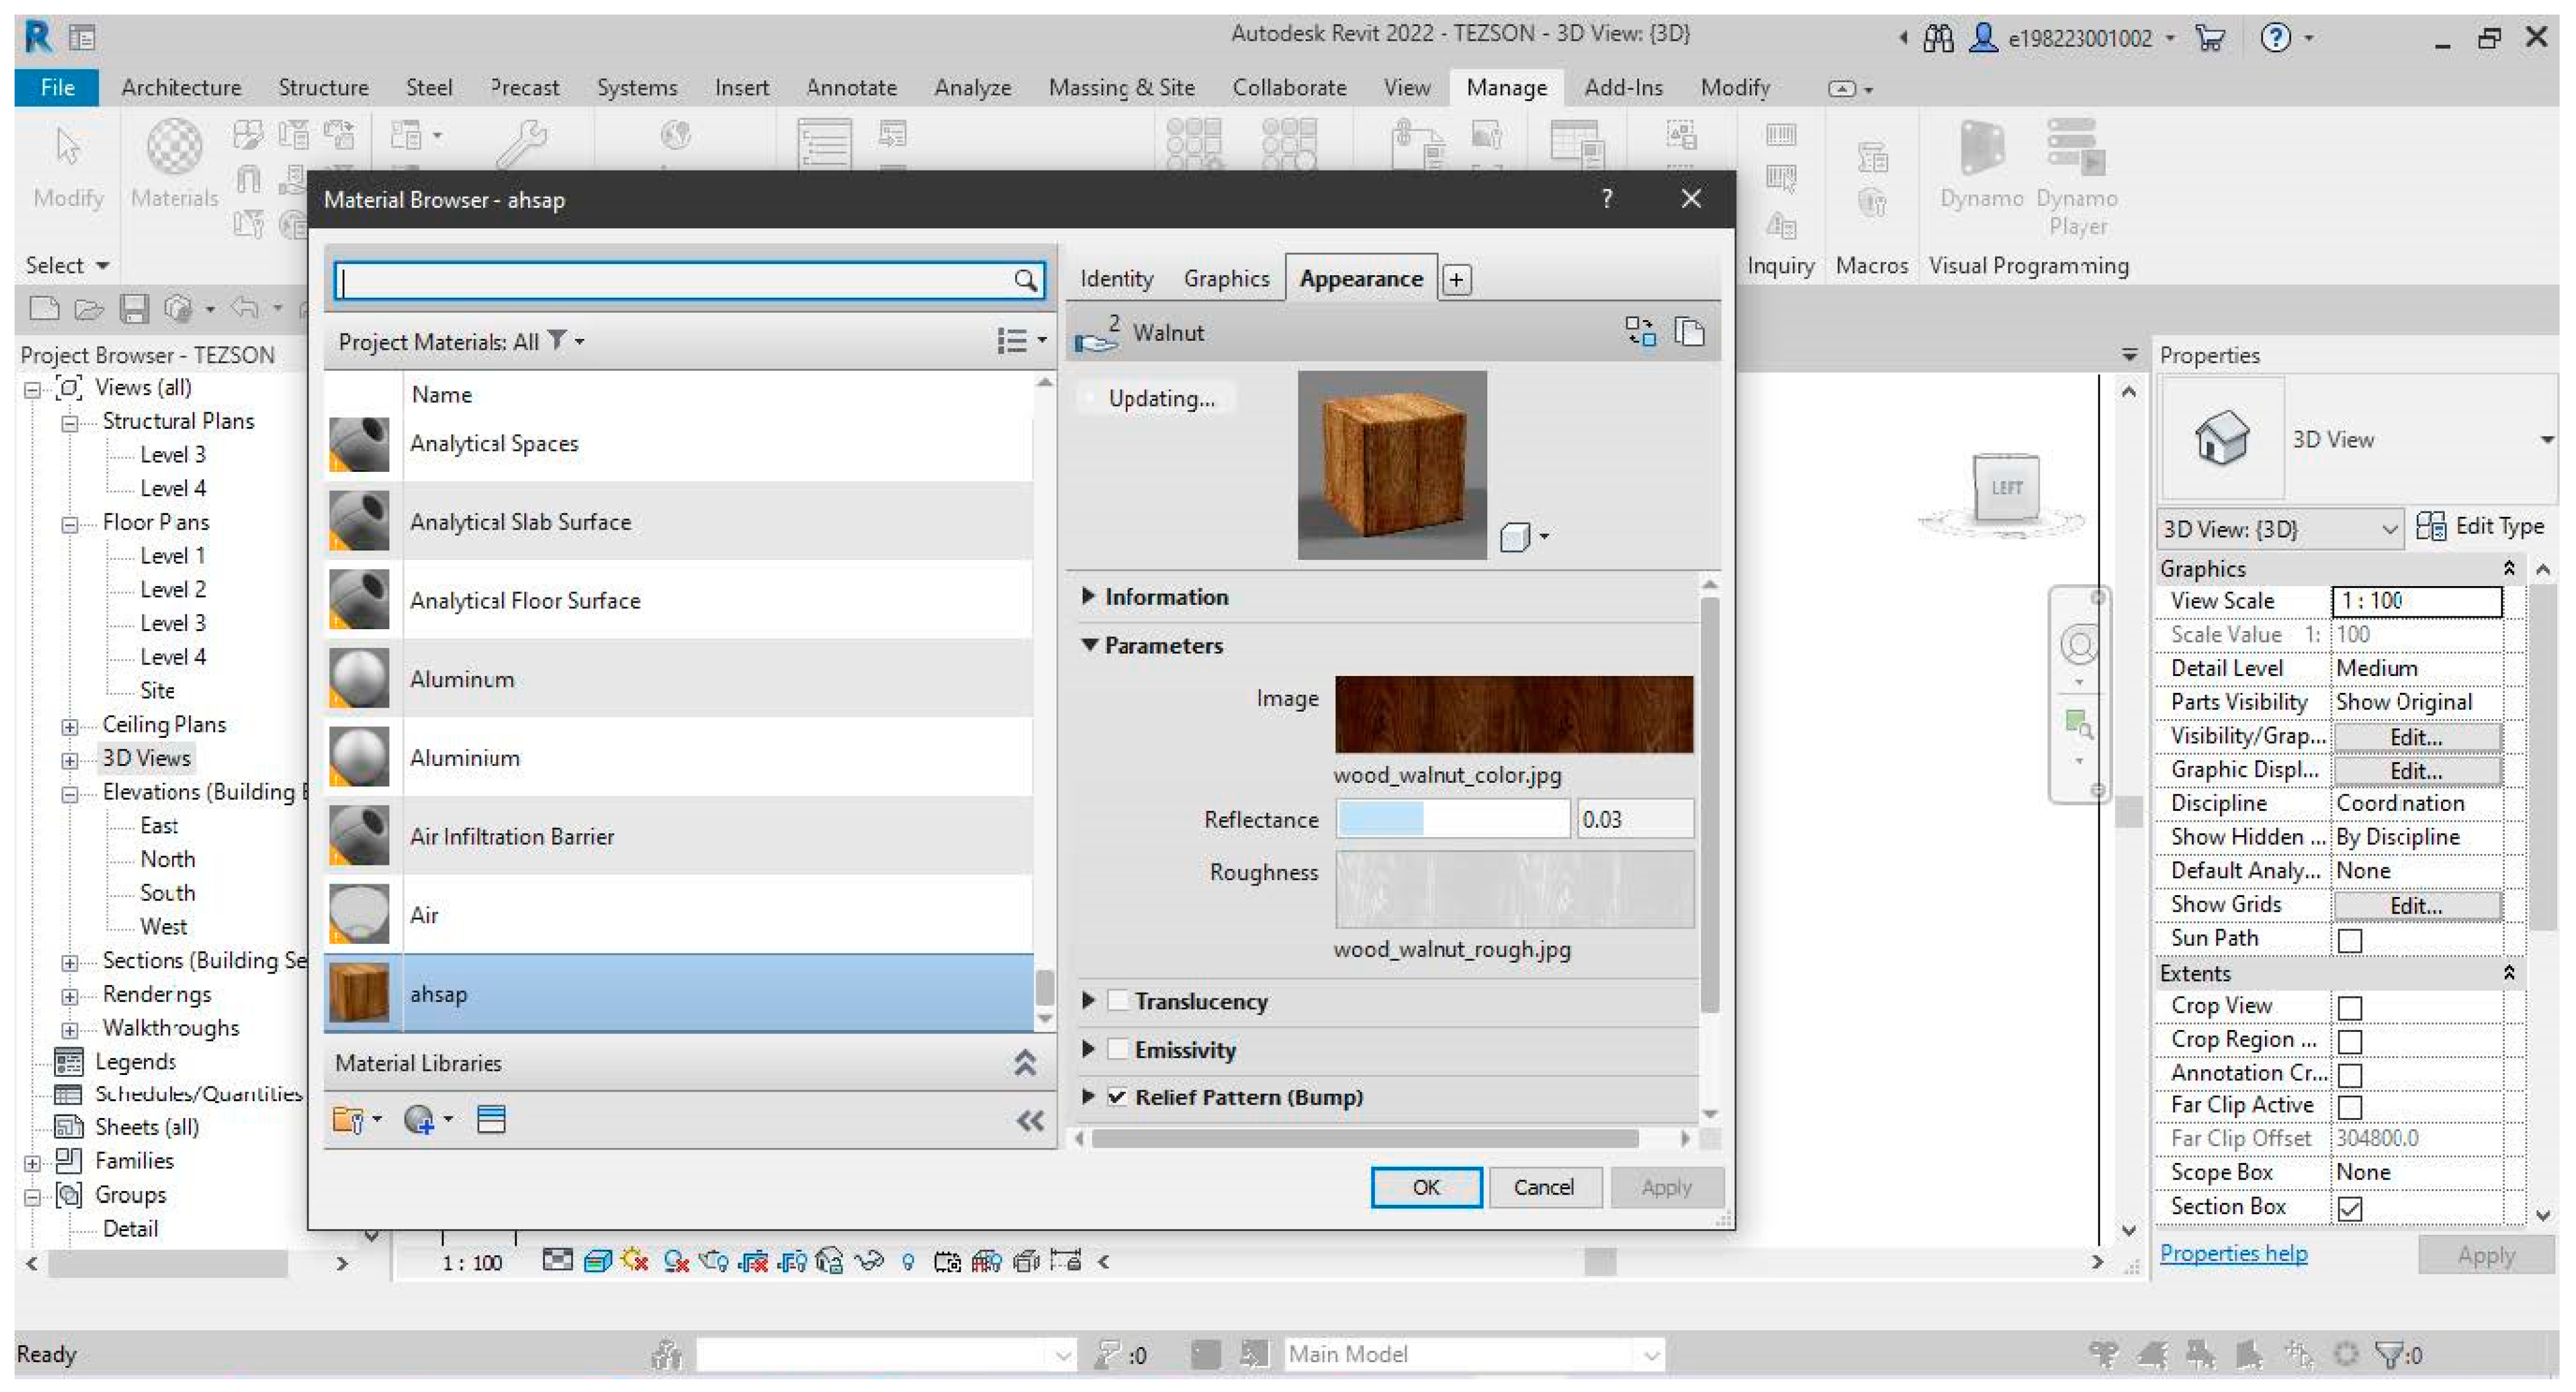This screenshot has height=1392, width=2576.
Task: Open the asset browser panel icon
Action: pyautogui.click(x=491, y=1120)
